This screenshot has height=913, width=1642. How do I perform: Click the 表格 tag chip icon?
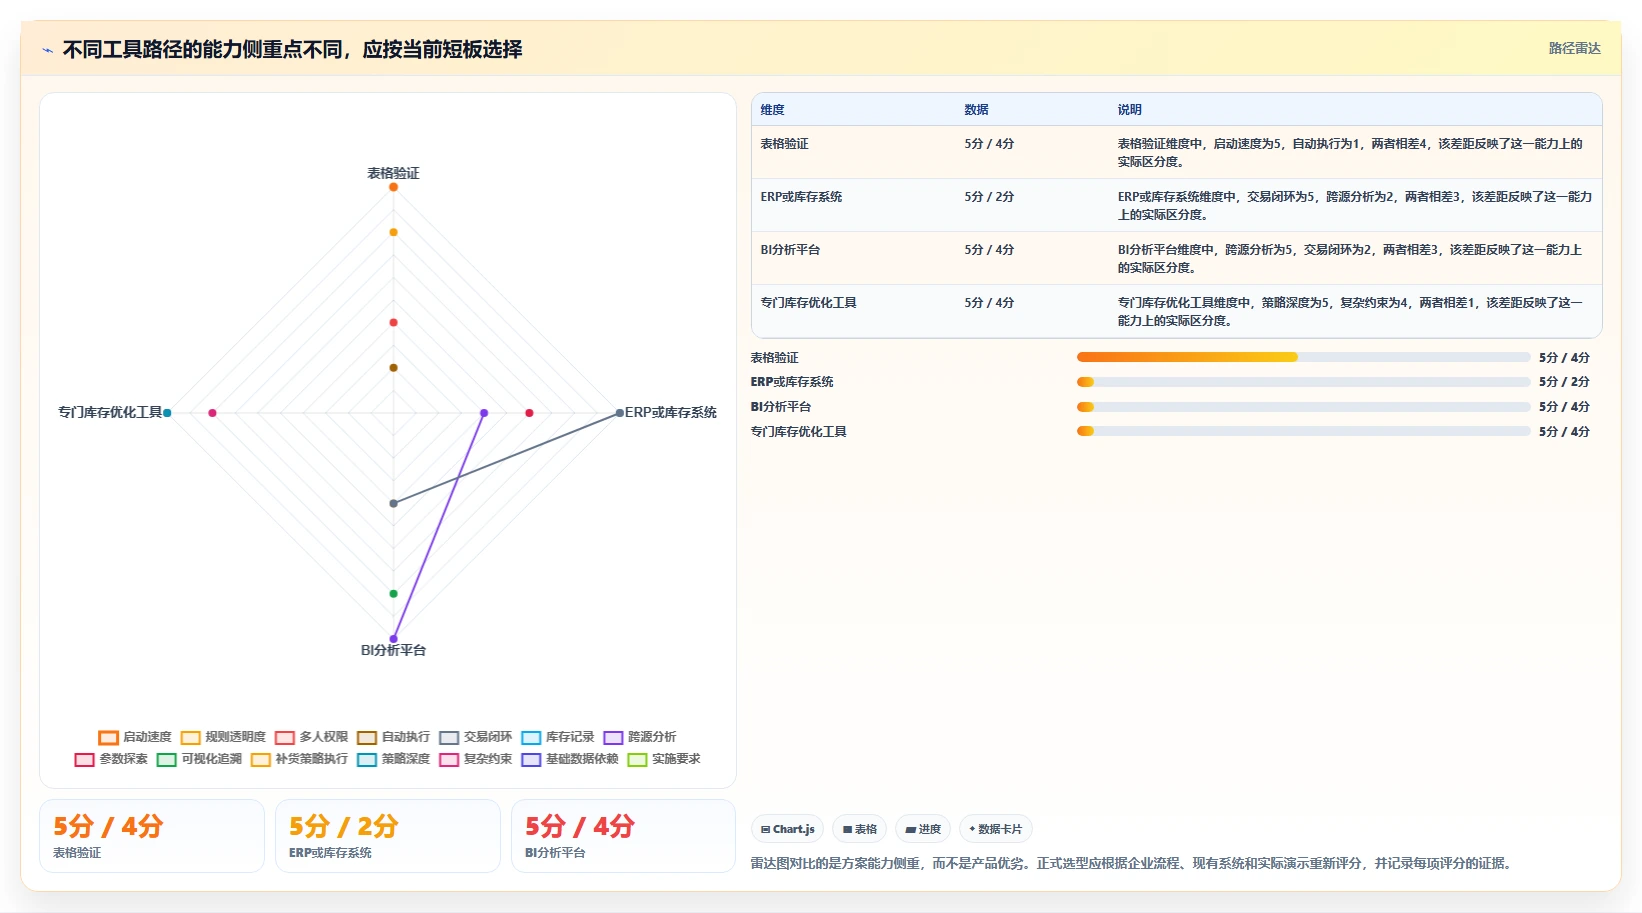[x=847, y=829]
